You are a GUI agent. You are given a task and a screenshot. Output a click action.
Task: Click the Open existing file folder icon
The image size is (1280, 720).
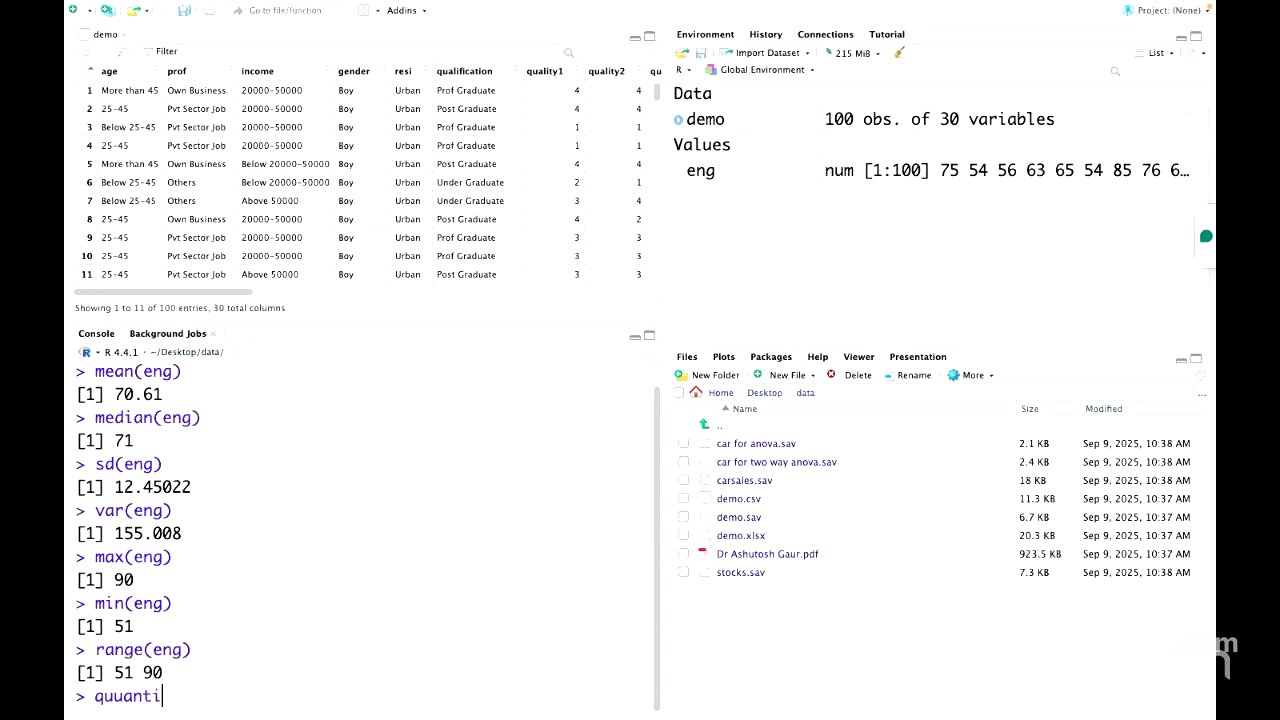tap(134, 10)
